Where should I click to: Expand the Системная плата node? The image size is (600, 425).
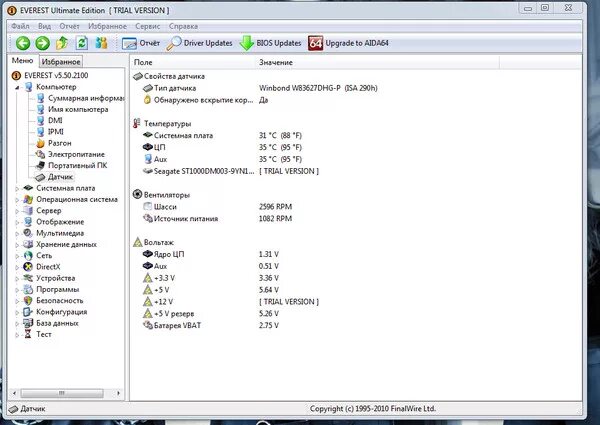(17, 189)
